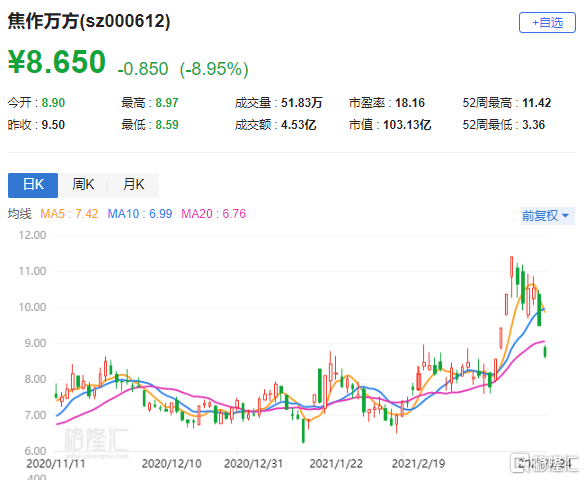Switch to the 周K weekly chart tab

83,185
